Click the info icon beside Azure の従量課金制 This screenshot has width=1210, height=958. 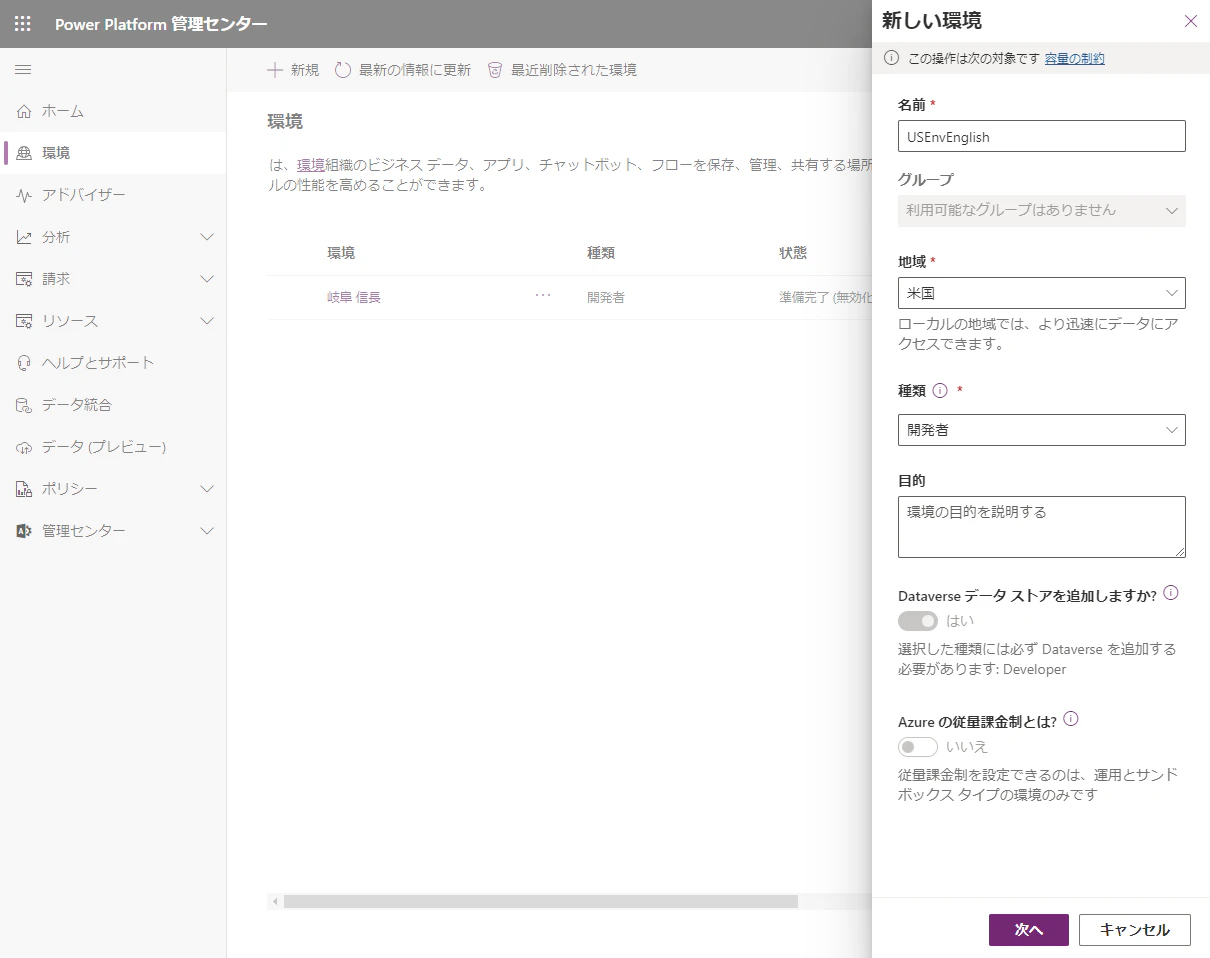(1071, 719)
